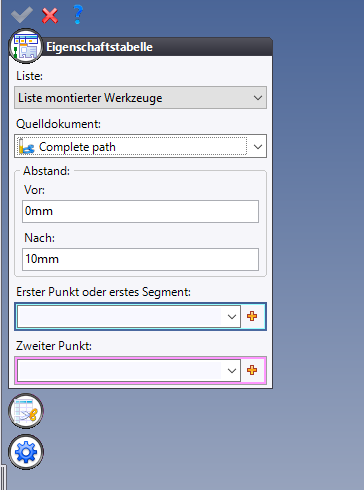The image size is (364, 490).
Task: Expand the Zweiter Punkt dropdown chevron
Action: pyautogui.click(x=232, y=371)
